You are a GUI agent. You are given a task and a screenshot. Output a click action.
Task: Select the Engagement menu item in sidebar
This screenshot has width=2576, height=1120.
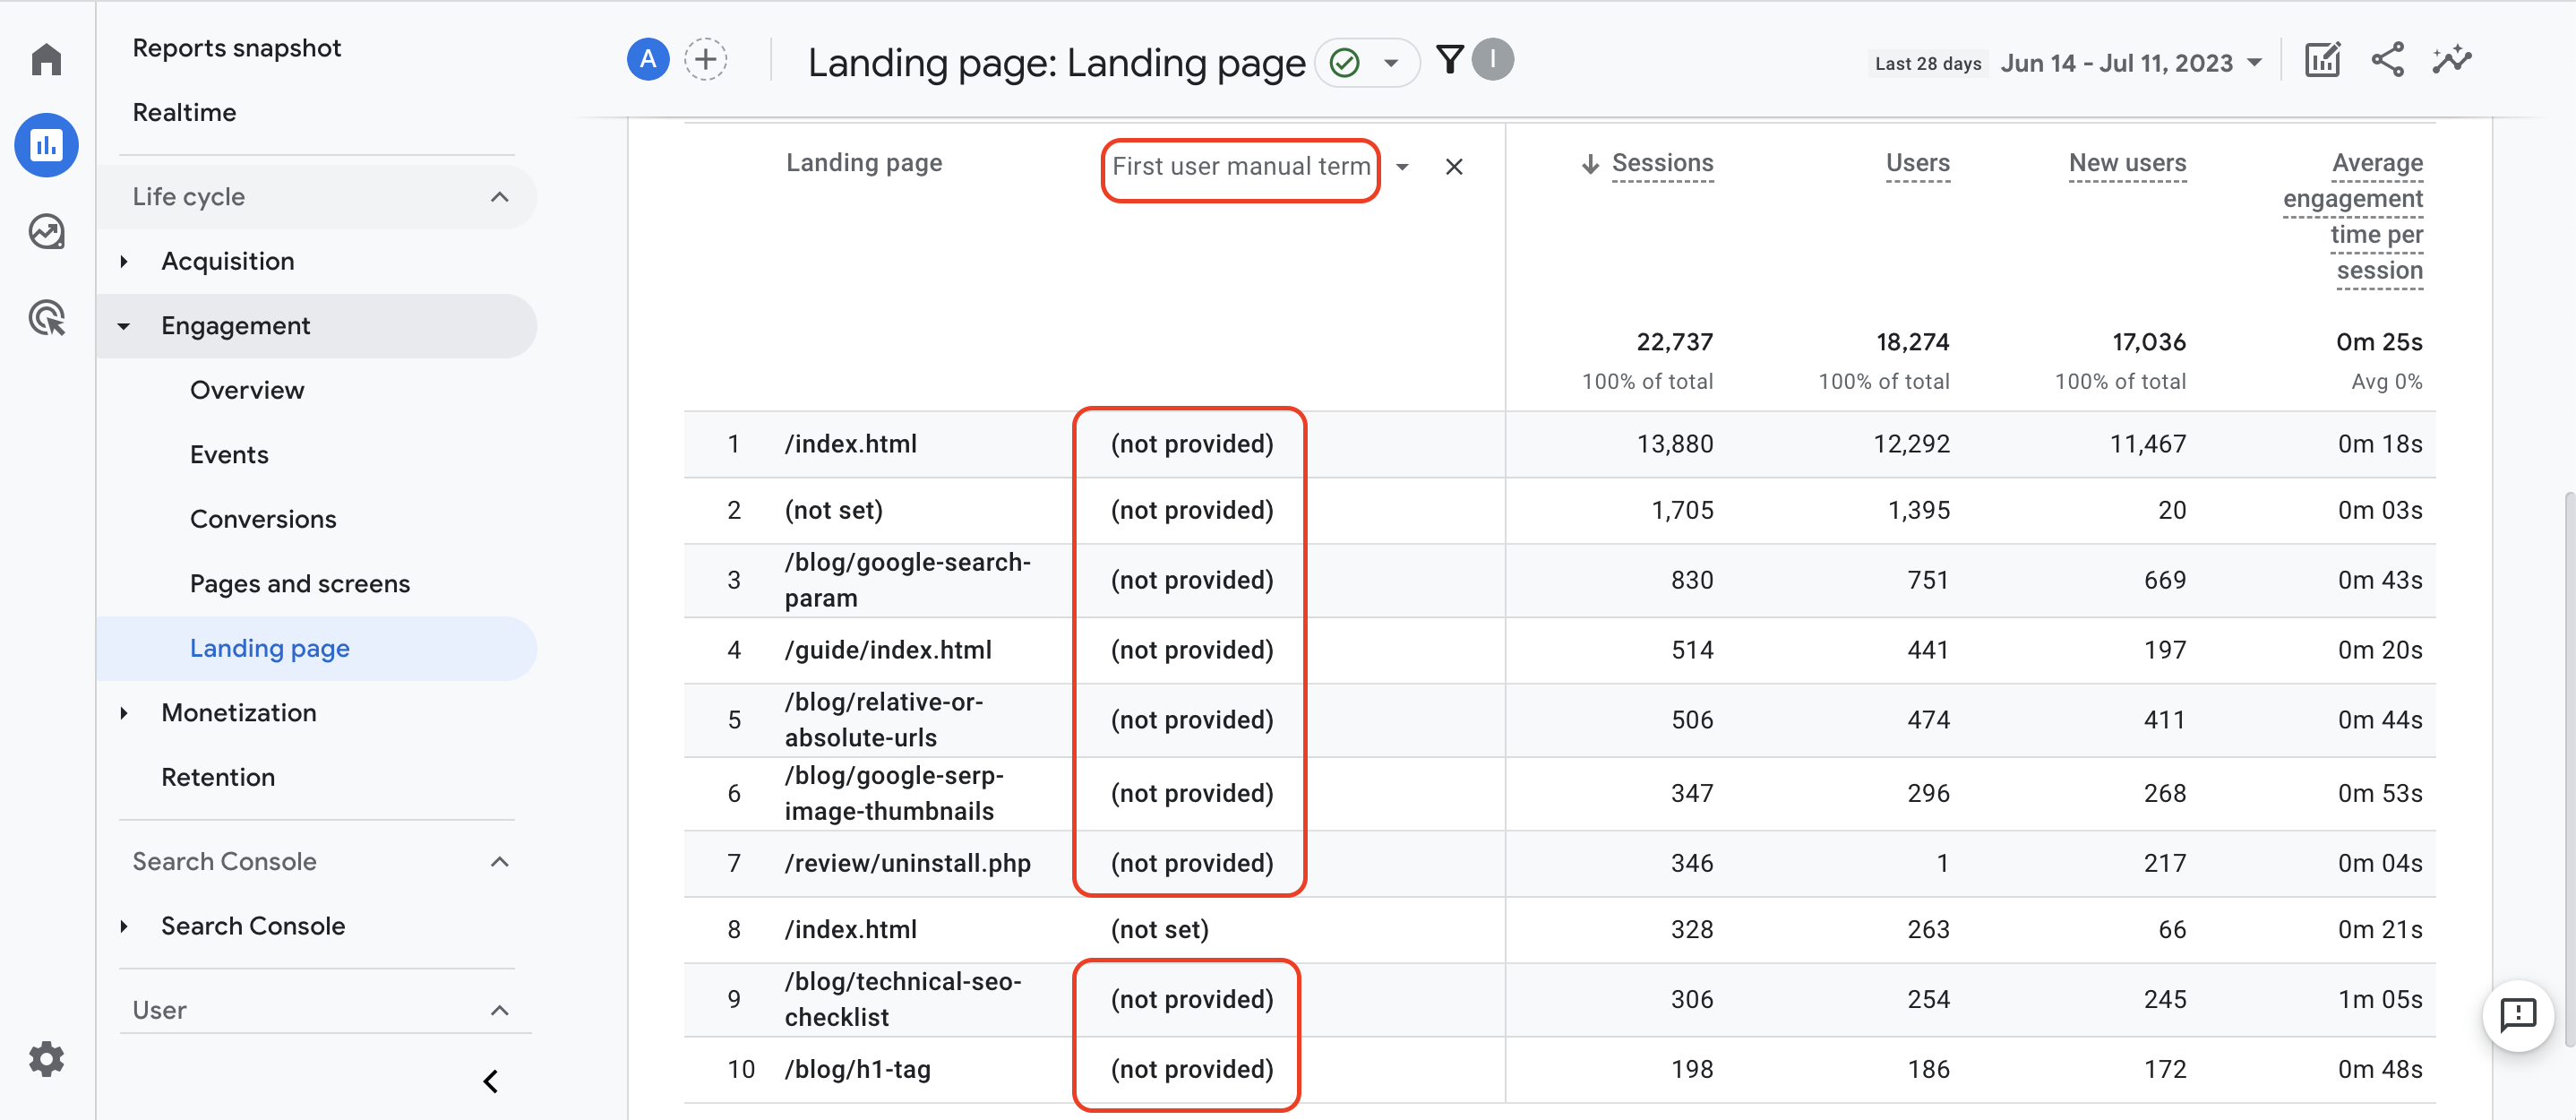tap(235, 323)
